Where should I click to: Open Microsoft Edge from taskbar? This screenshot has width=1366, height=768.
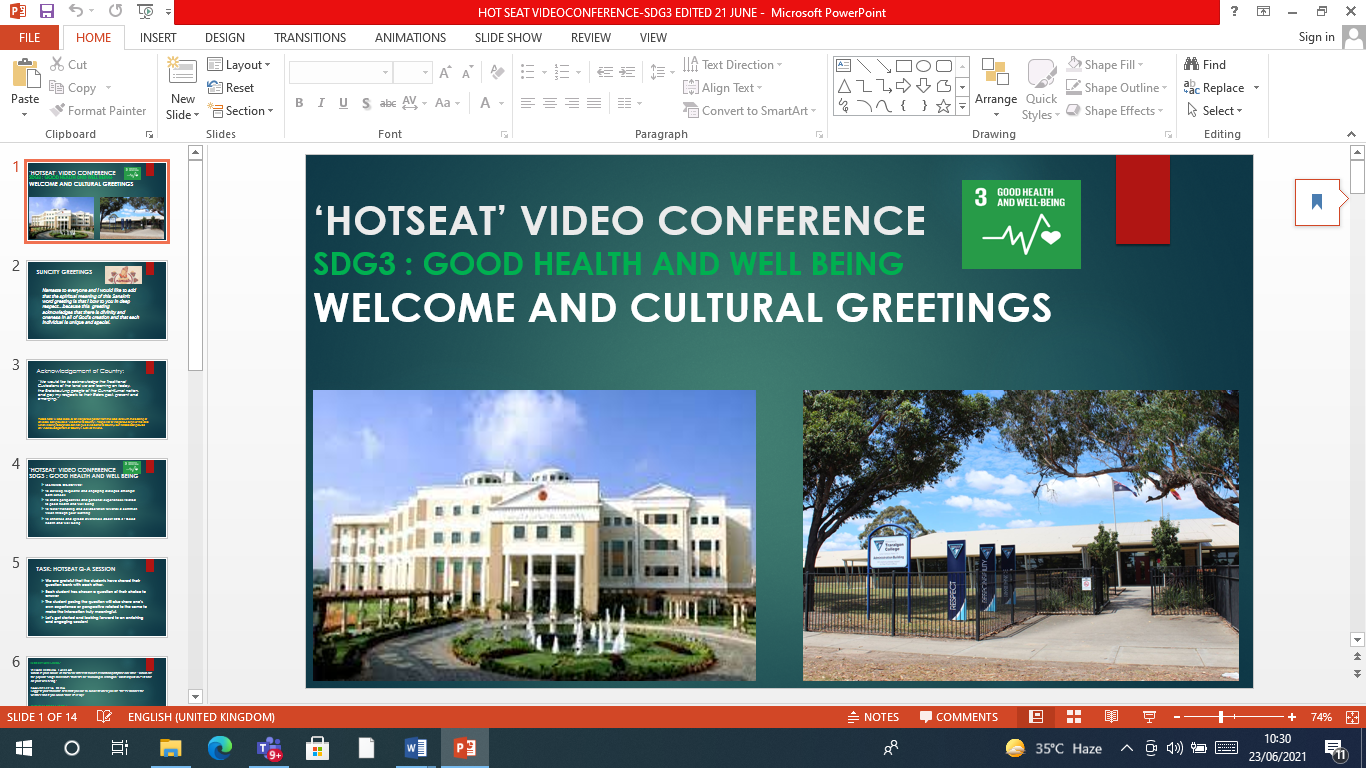(220, 748)
